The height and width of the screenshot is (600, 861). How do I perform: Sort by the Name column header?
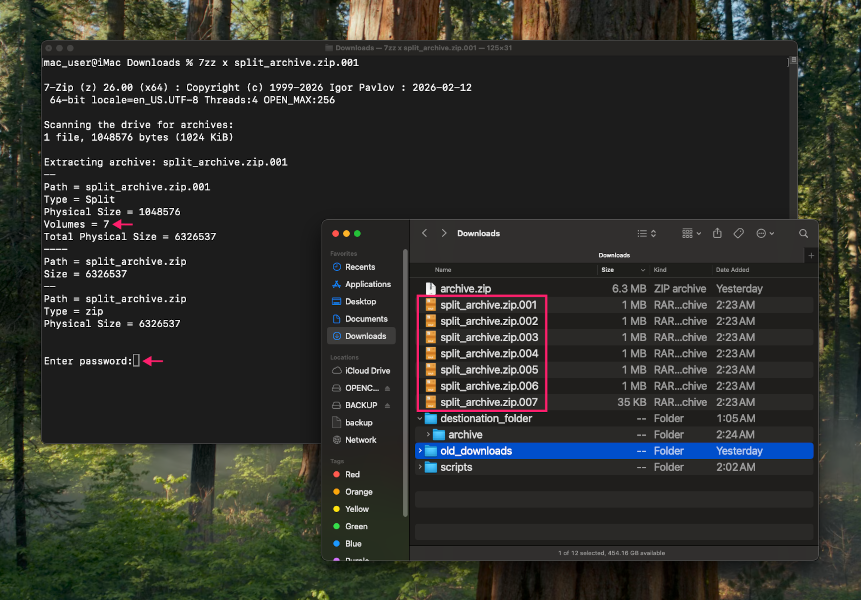(443, 270)
